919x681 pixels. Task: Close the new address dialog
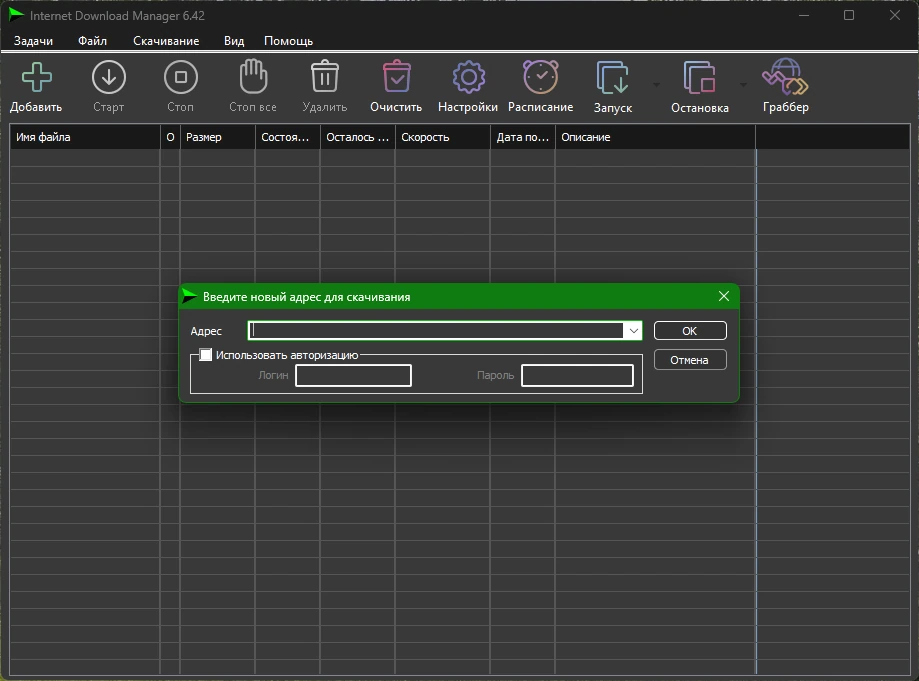click(724, 297)
